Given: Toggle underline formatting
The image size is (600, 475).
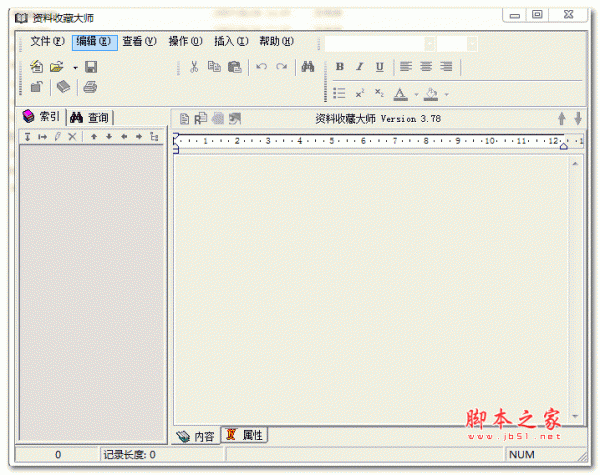Looking at the screenshot, I should coord(379,67).
